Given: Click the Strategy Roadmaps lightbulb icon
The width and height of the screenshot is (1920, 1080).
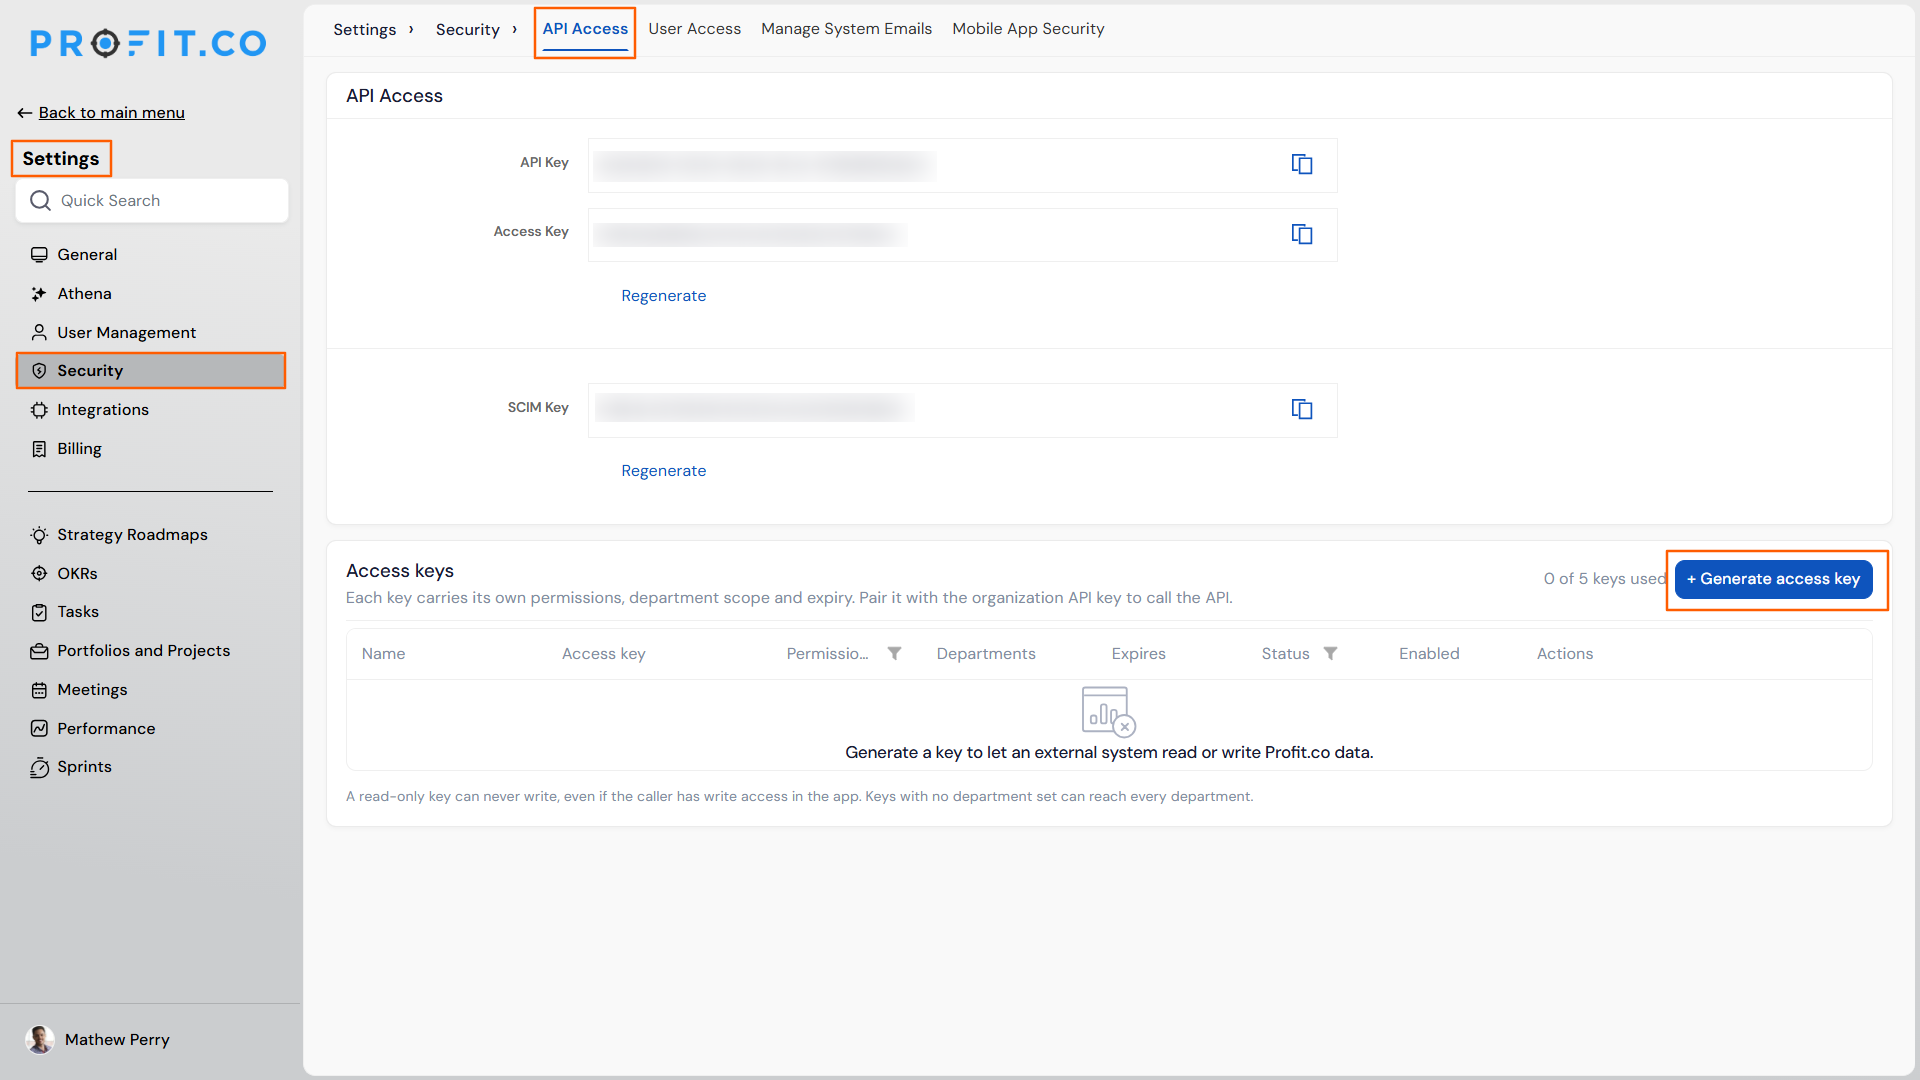Looking at the screenshot, I should pyautogui.click(x=39, y=535).
